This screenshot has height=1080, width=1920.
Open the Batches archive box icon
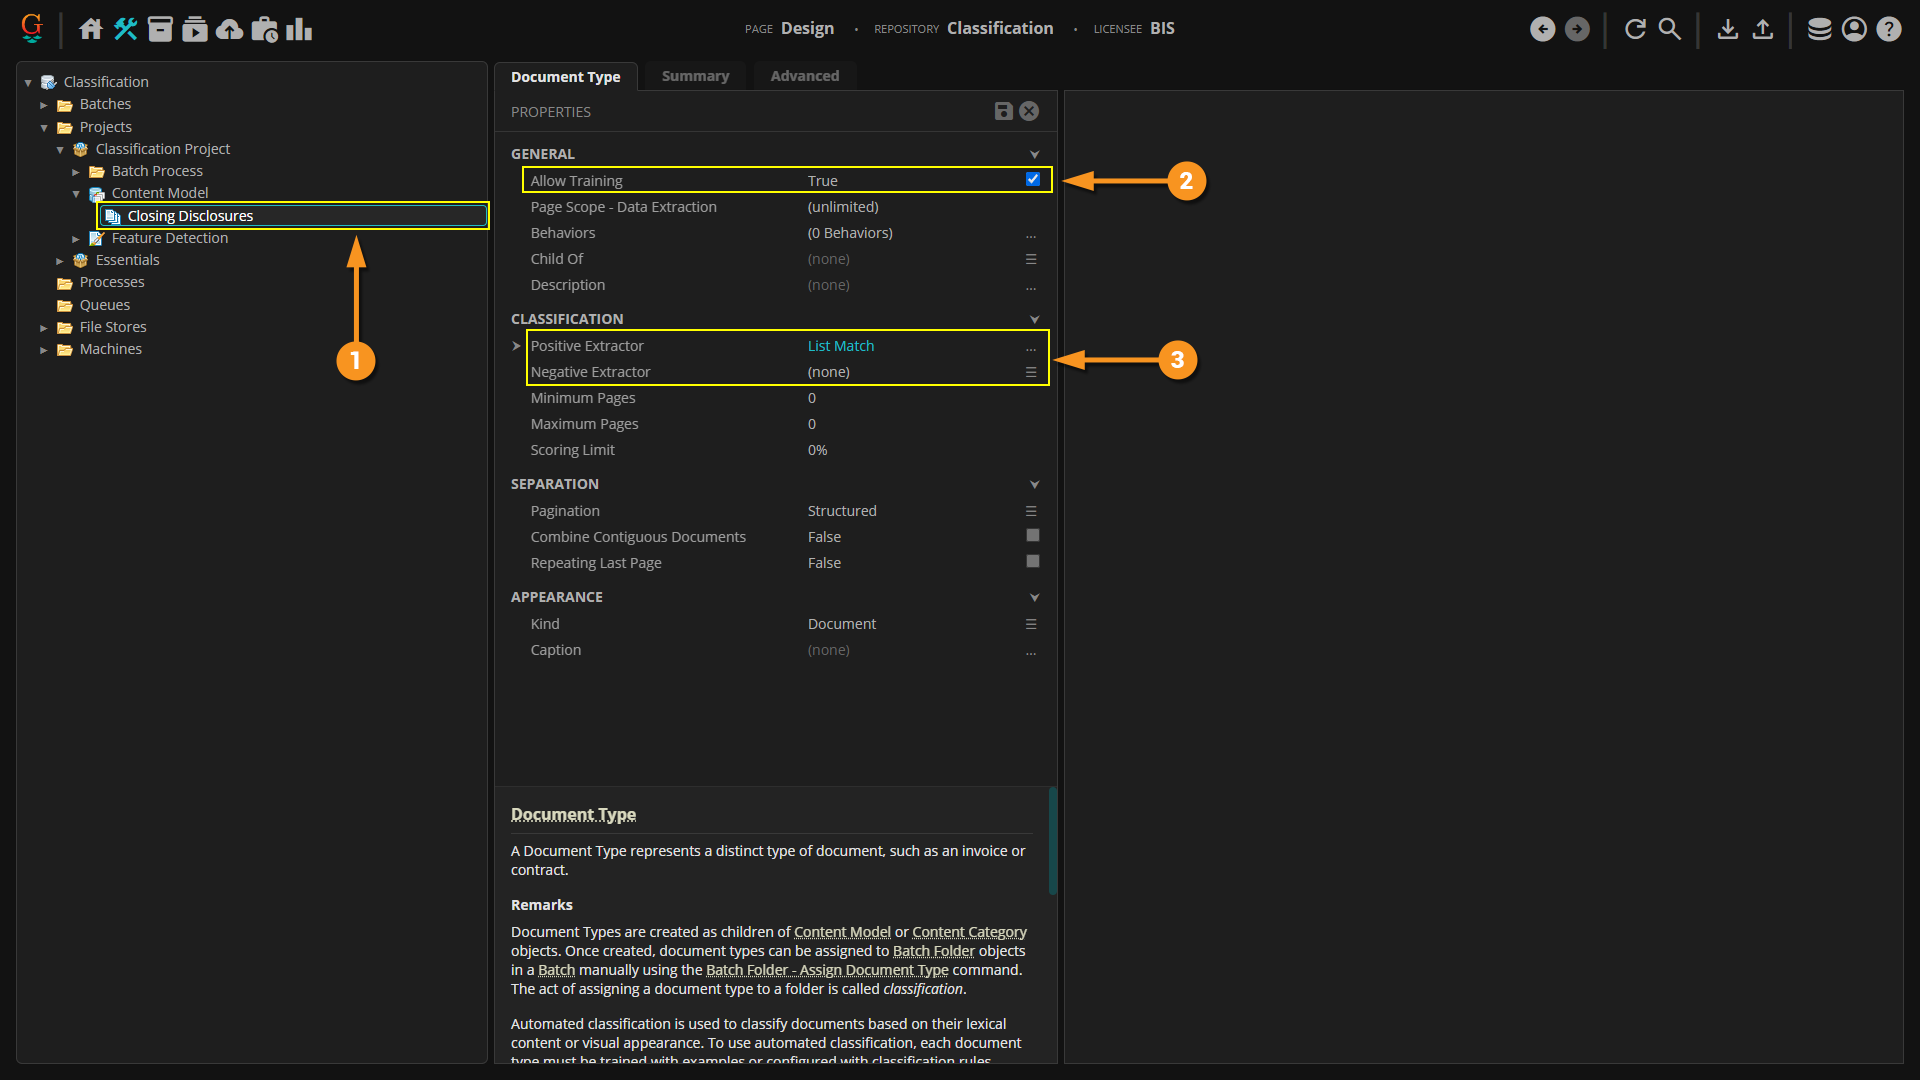click(x=160, y=29)
